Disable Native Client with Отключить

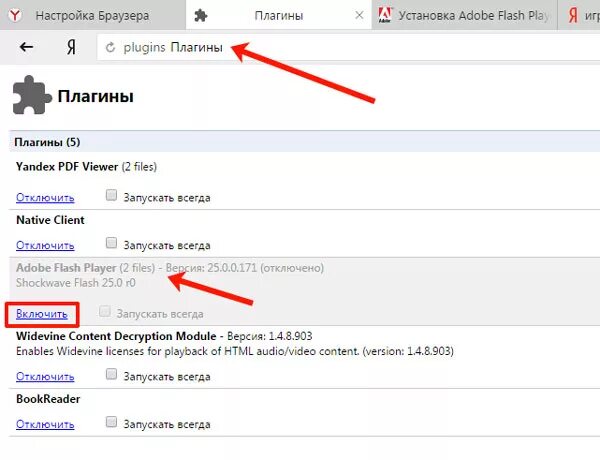(x=45, y=245)
